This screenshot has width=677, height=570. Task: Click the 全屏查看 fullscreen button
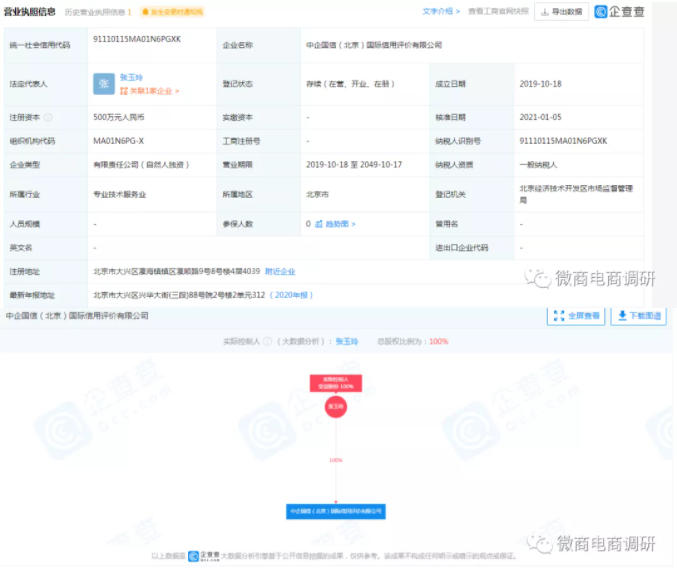(576, 316)
